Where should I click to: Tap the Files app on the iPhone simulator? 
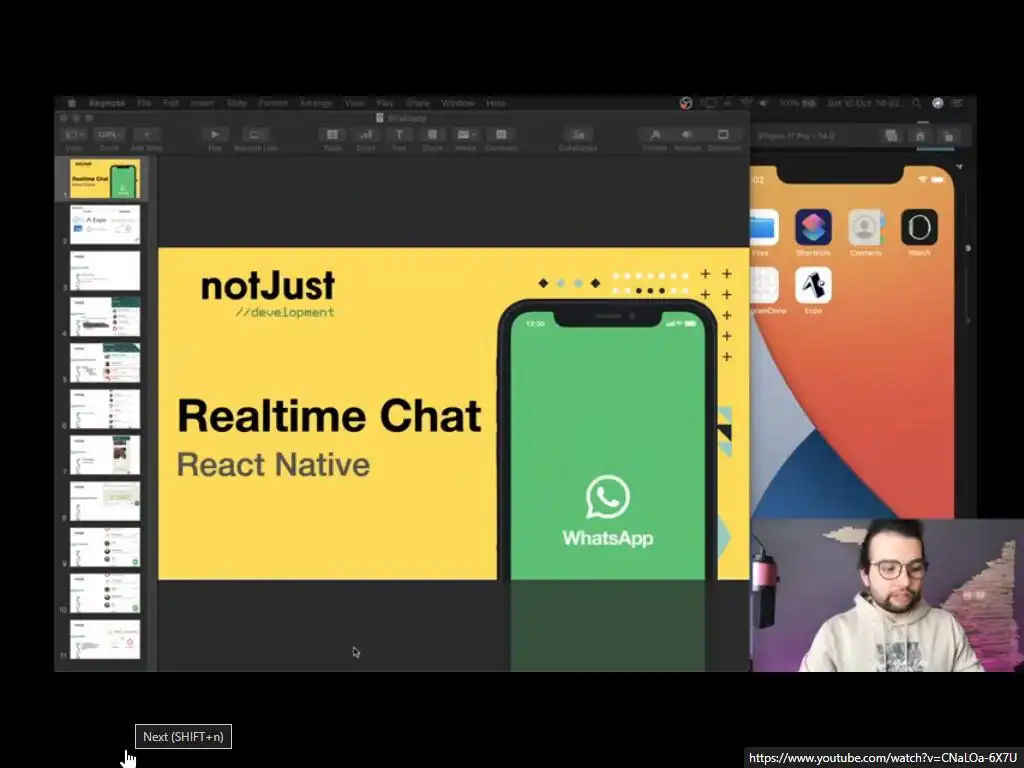coord(765,227)
